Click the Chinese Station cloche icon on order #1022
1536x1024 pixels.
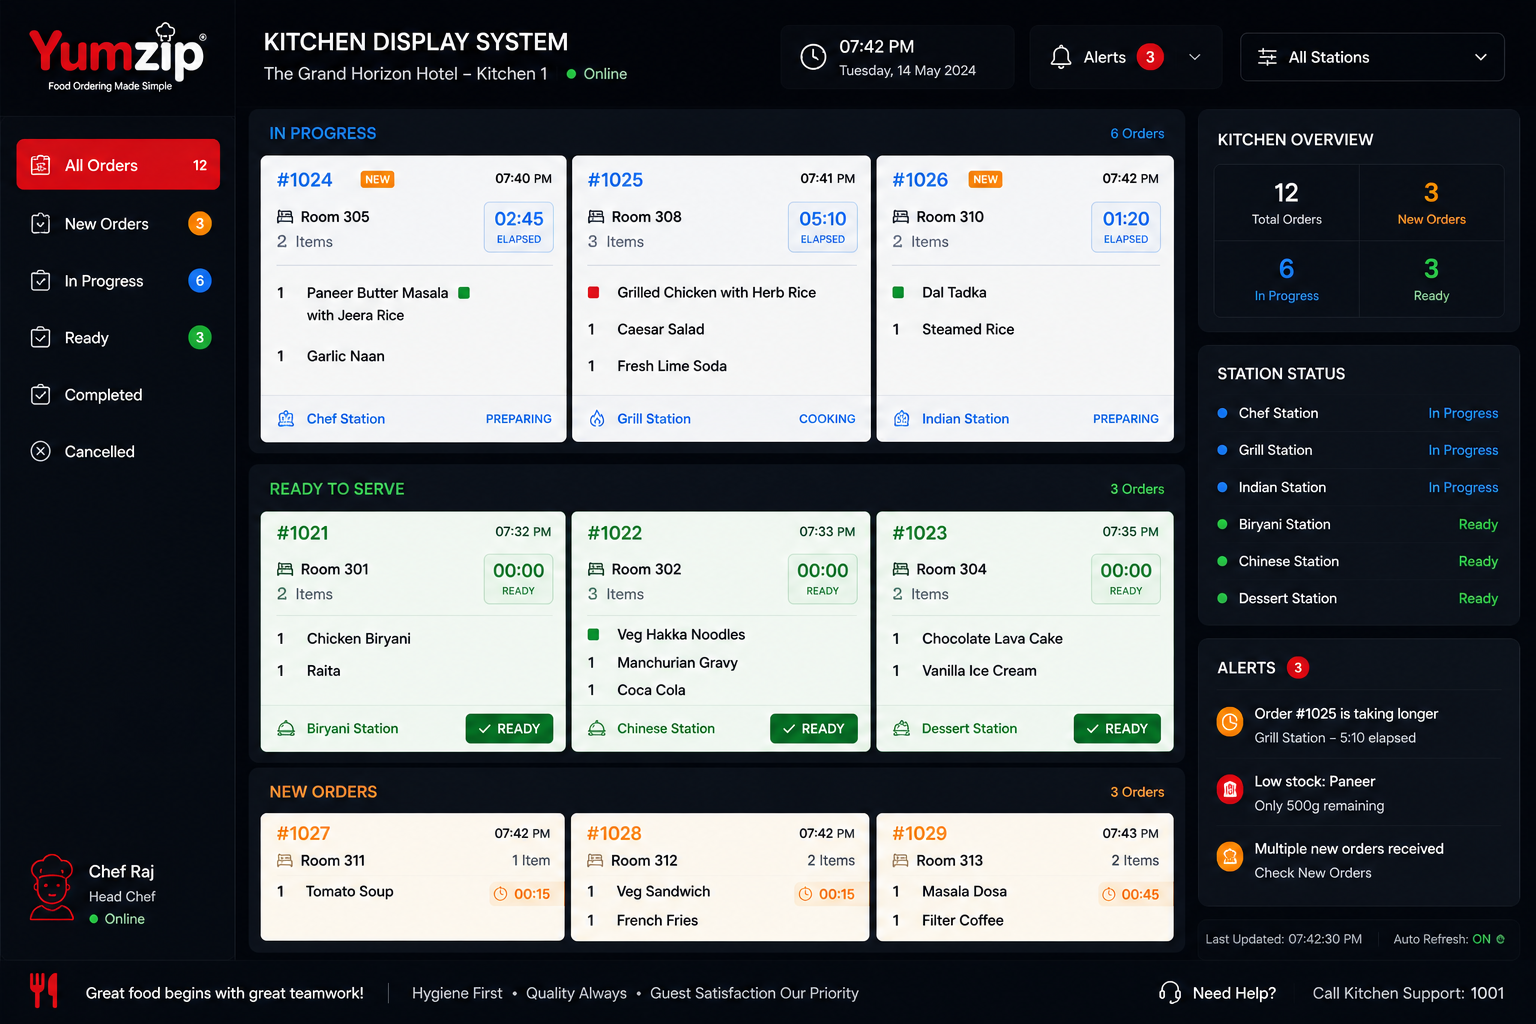click(x=597, y=729)
